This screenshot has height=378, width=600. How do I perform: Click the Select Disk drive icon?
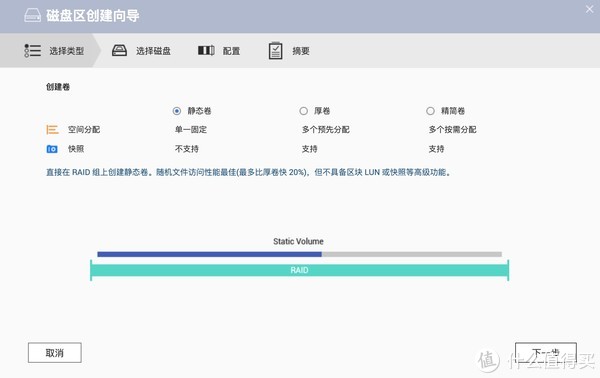click(x=119, y=51)
